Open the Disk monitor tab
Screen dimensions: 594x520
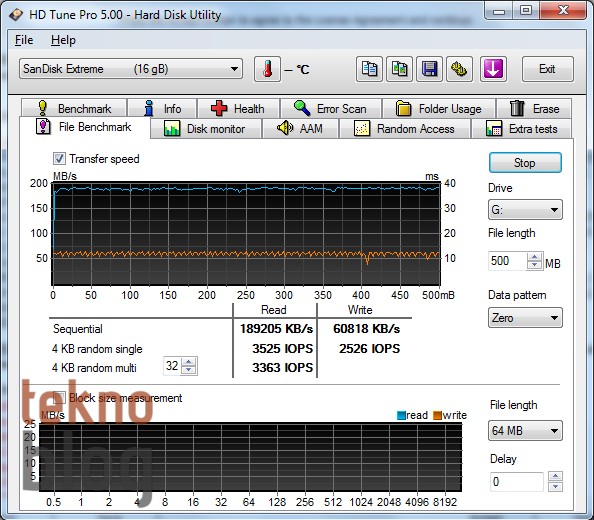(x=205, y=129)
